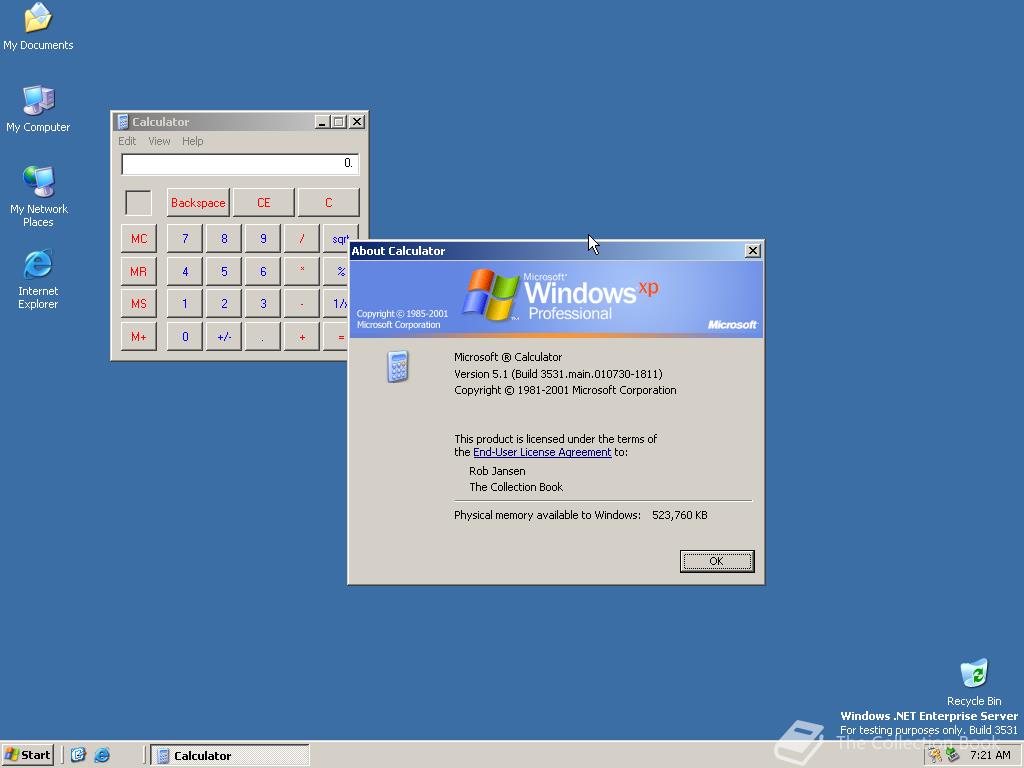Click the minus (-) key
1024x768 pixels.
point(302,304)
